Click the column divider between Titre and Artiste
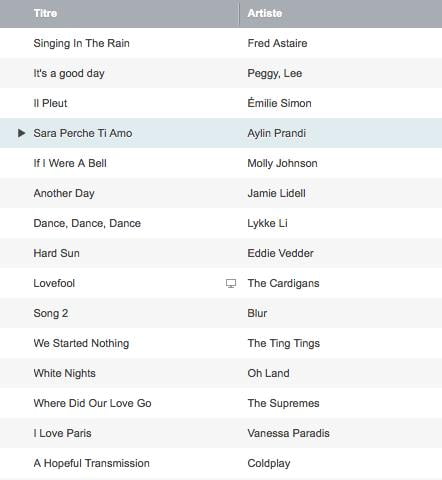The width and height of the screenshot is (442, 480). [239, 14]
